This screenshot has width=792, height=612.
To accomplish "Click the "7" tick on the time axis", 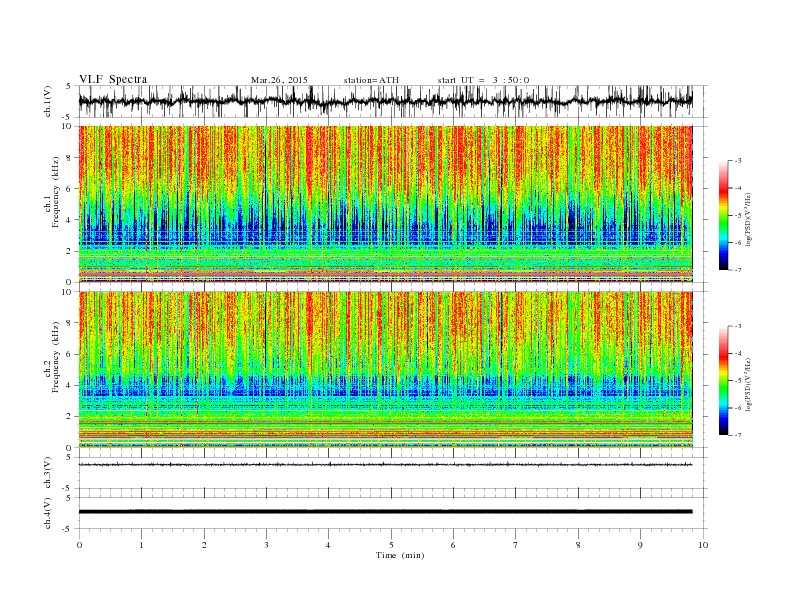I will [516, 545].
